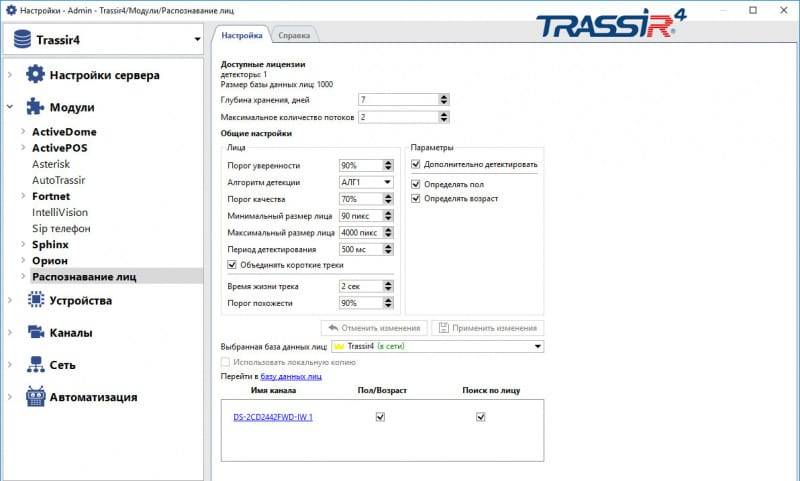
Task: Click the network icon beside Сеть
Action: point(36,365)
